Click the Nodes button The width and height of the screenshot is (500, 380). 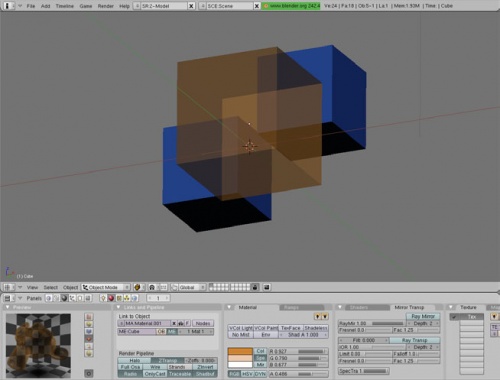203,323
